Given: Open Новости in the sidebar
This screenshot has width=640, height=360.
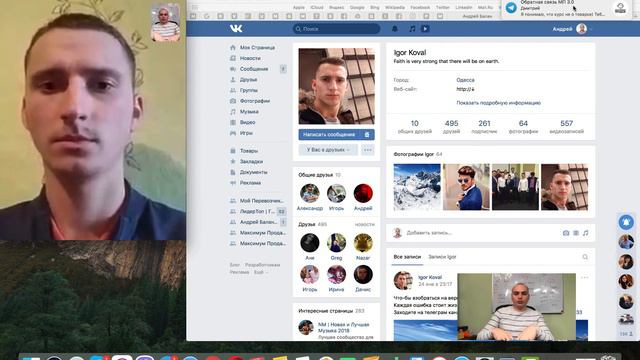Looking at the screenshot, I should click(x=250, y=58).
